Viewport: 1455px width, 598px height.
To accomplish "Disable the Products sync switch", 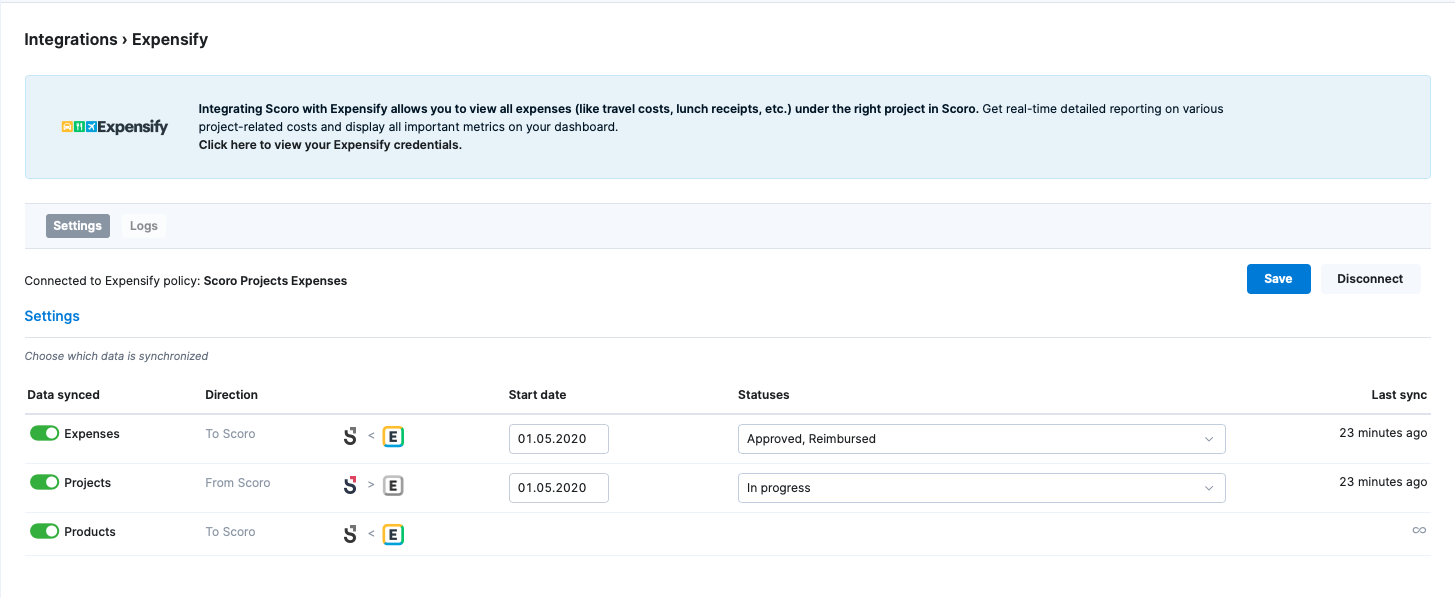I will pos(44,532).
